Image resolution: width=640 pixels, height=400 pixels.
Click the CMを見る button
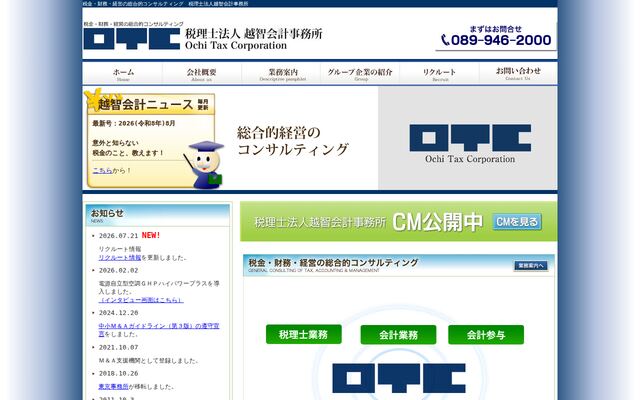517,222
